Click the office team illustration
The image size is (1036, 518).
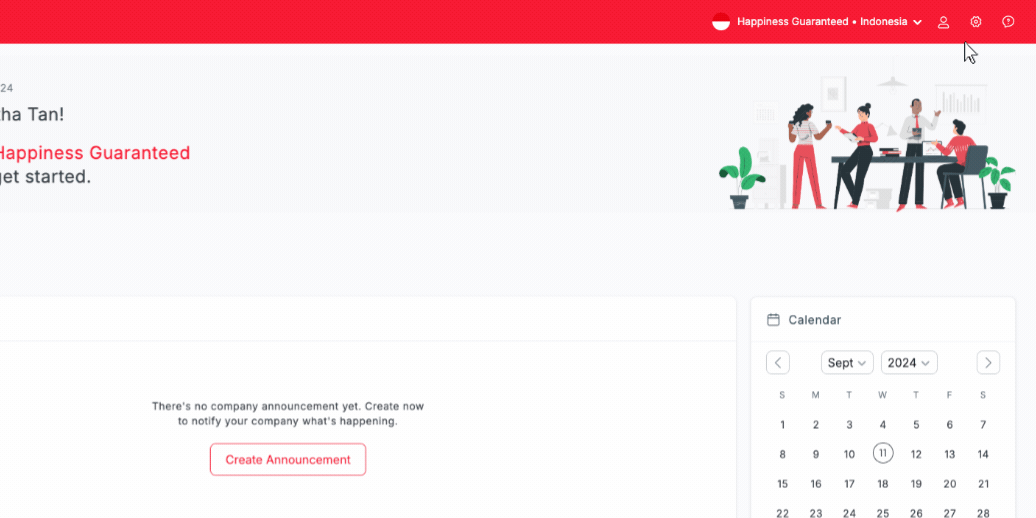click(868, 143)
